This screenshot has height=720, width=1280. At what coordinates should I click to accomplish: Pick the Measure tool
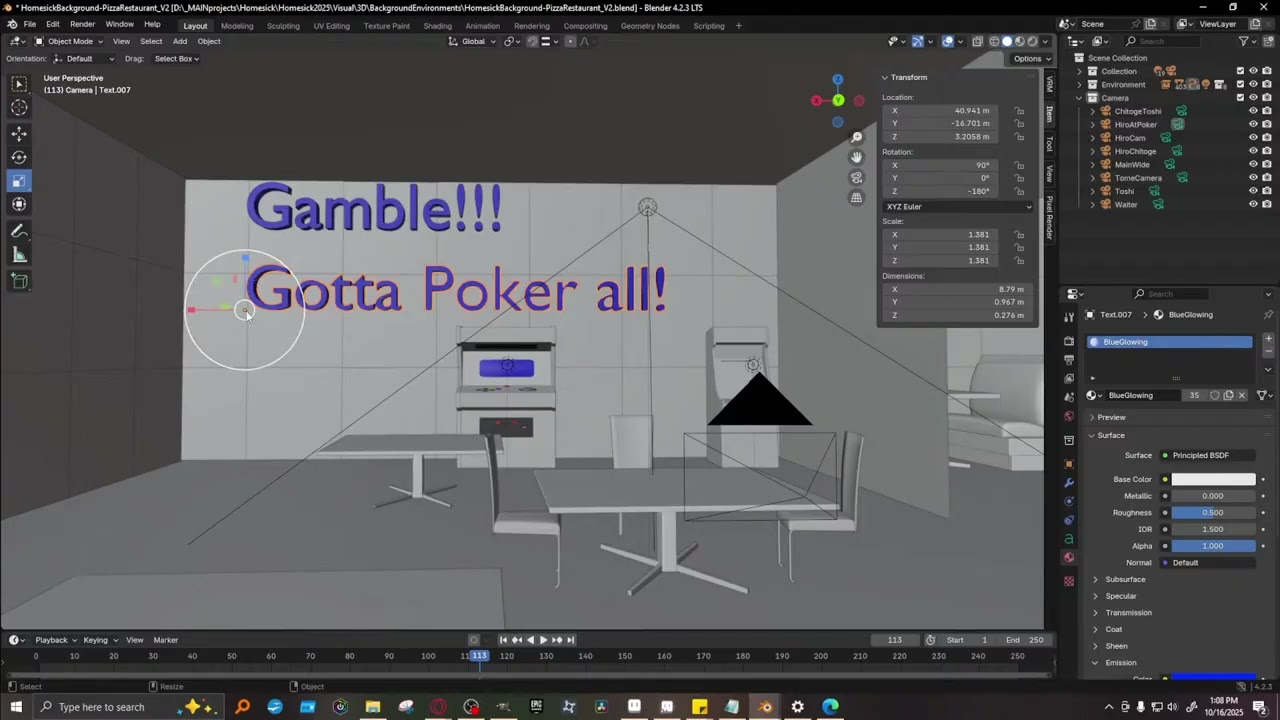tap(19, 255)
